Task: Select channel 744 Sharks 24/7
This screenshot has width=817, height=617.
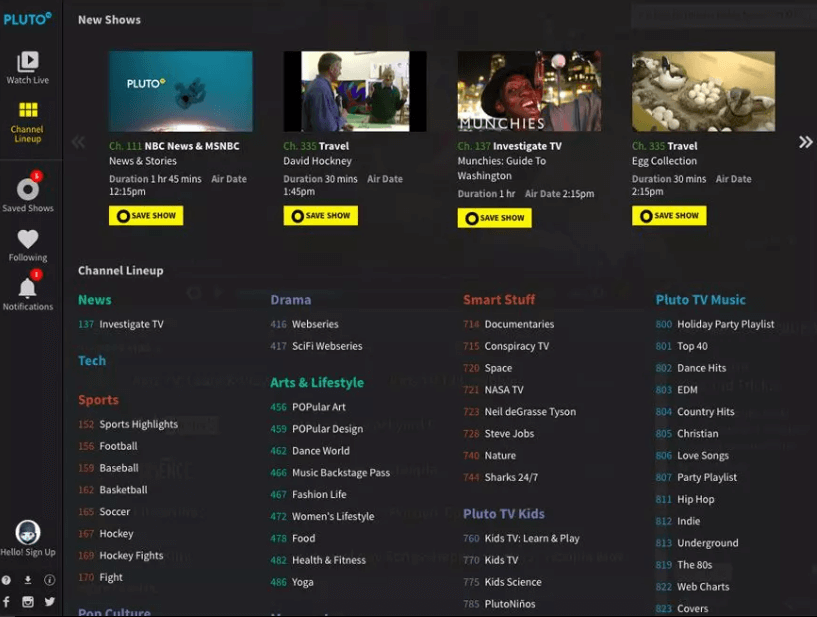Action: (x=501, y=477)
